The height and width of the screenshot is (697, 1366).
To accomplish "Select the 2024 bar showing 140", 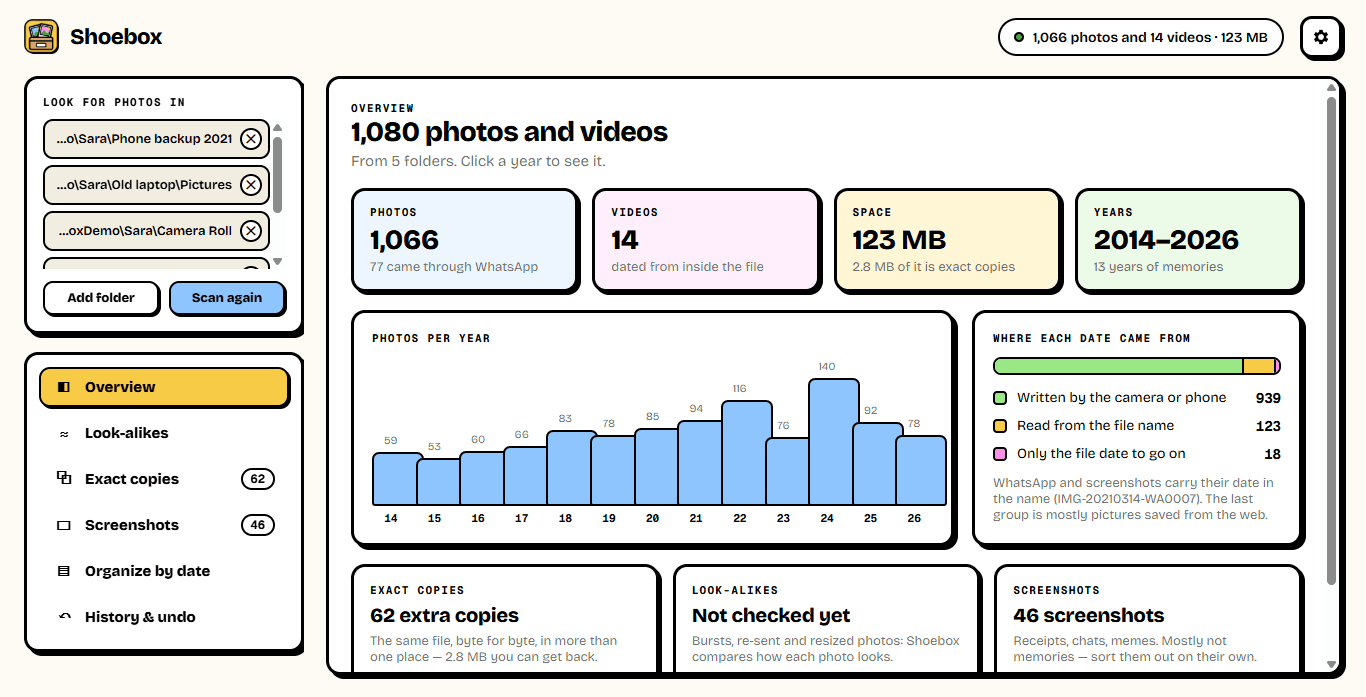I will click(833, 442).
